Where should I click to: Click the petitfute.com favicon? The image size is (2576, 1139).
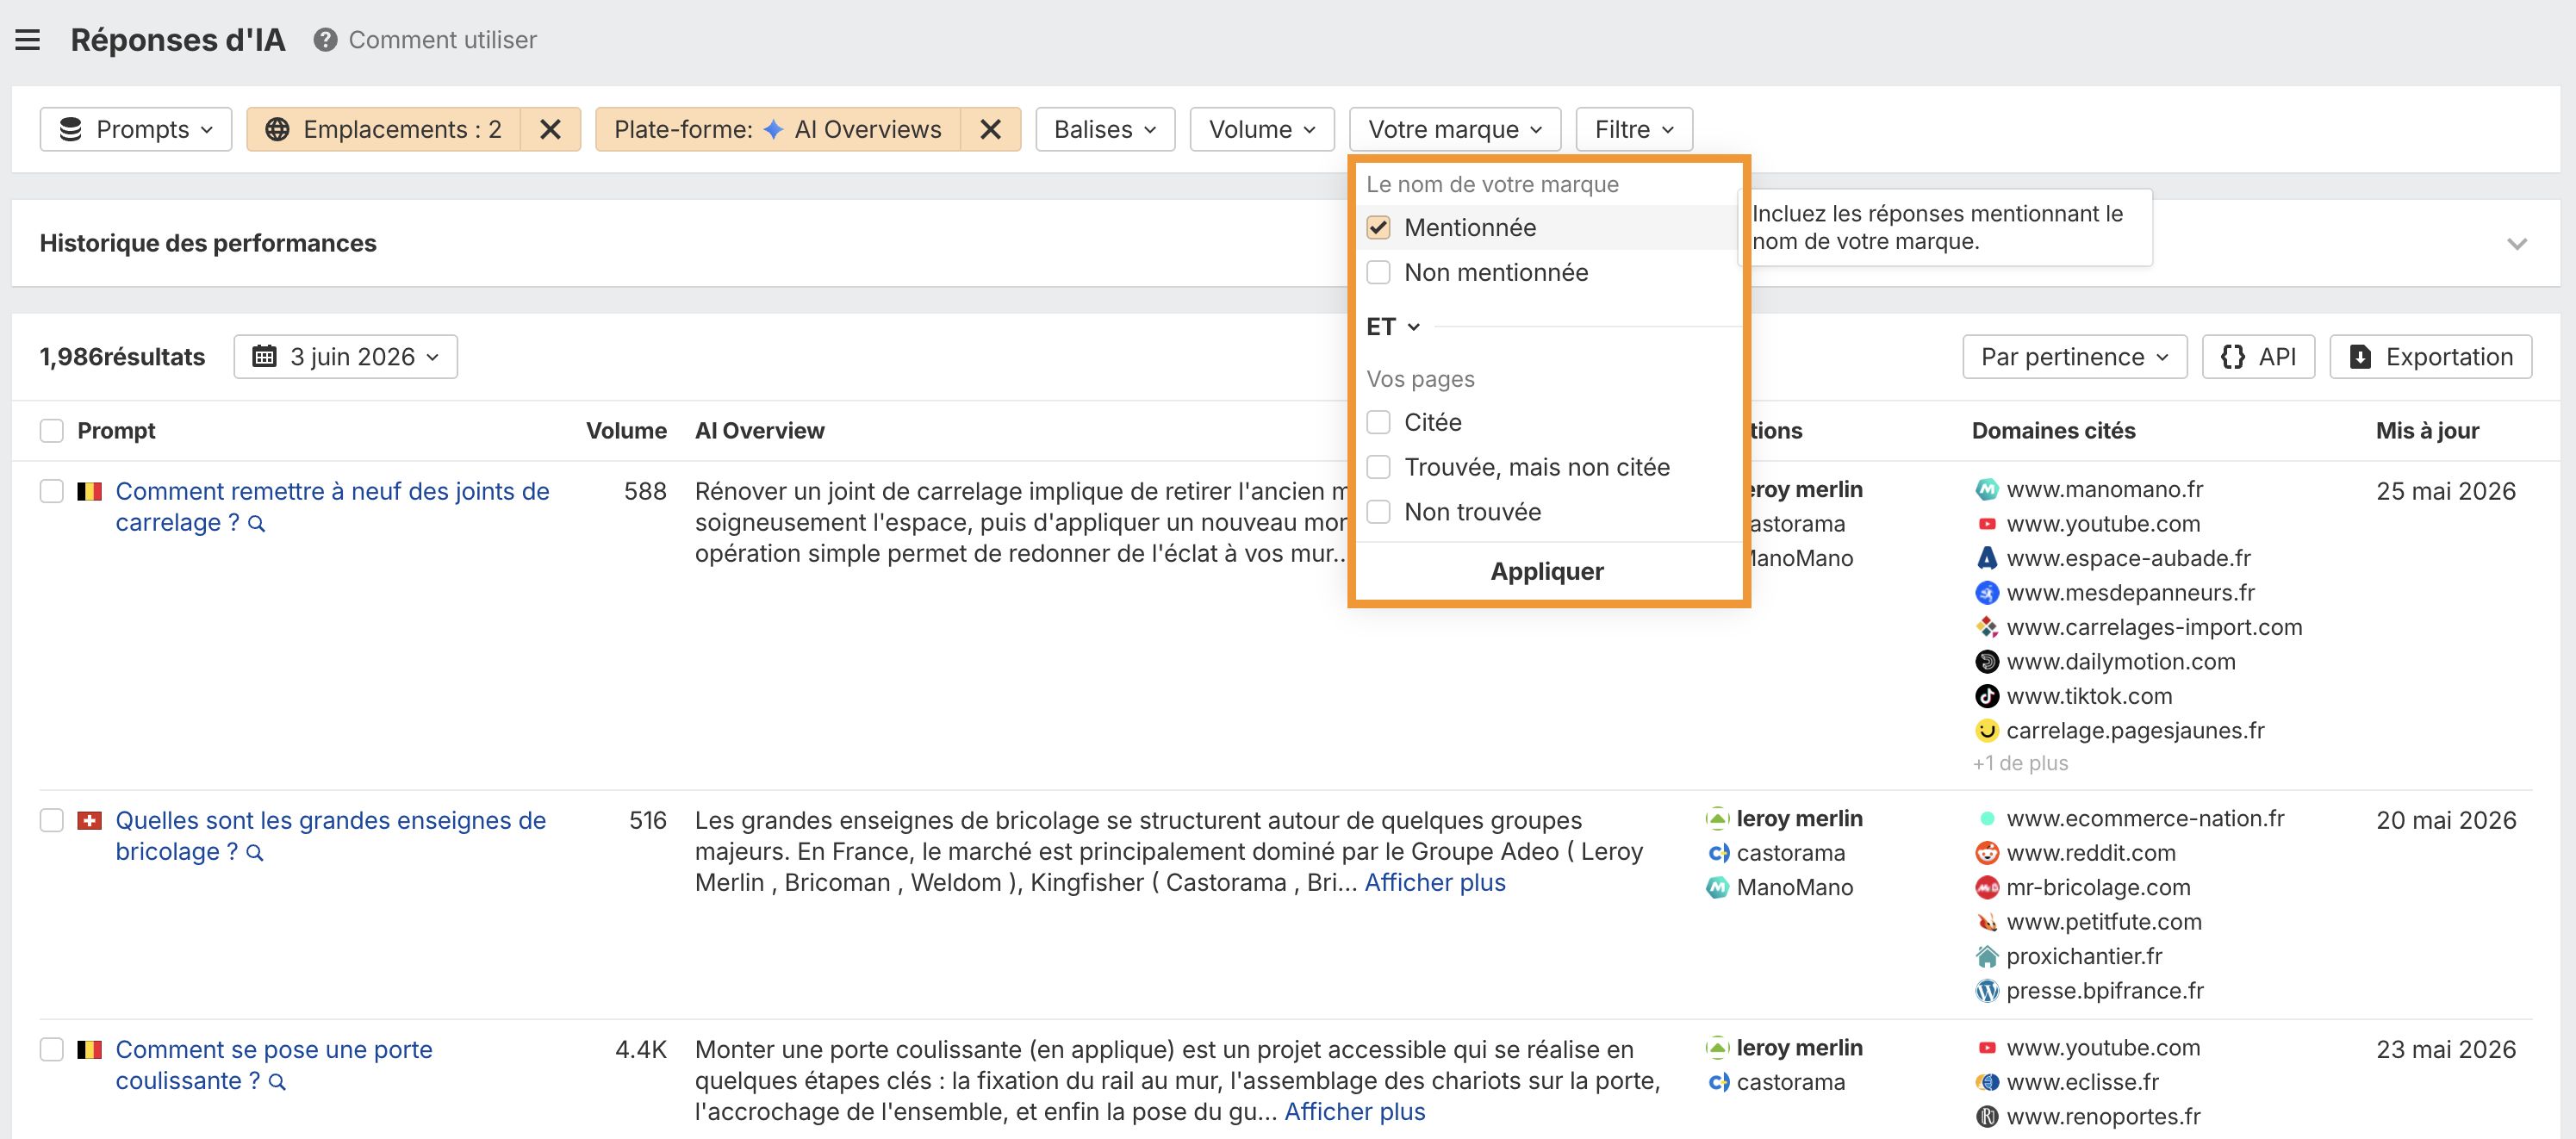click(x=1987, y=922)
